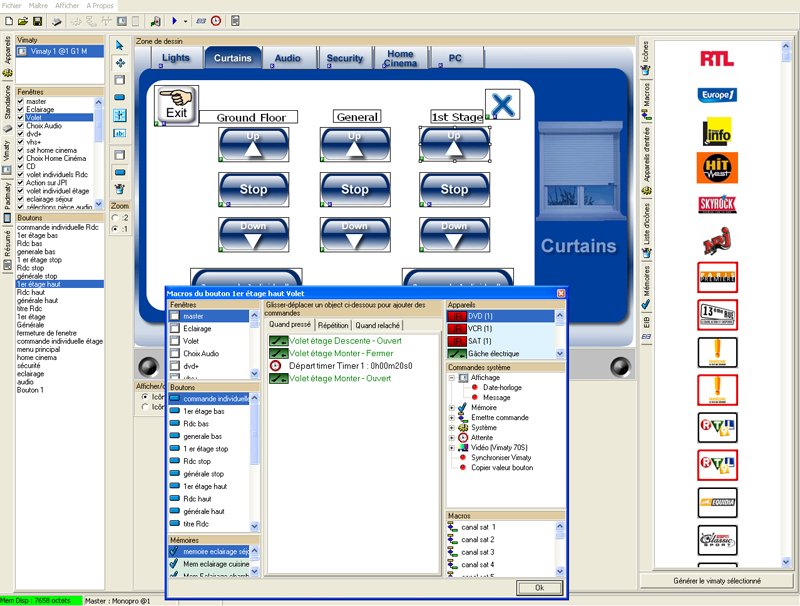Expand the Système tree node
The image size is (800, 606).
coord(453,428)
